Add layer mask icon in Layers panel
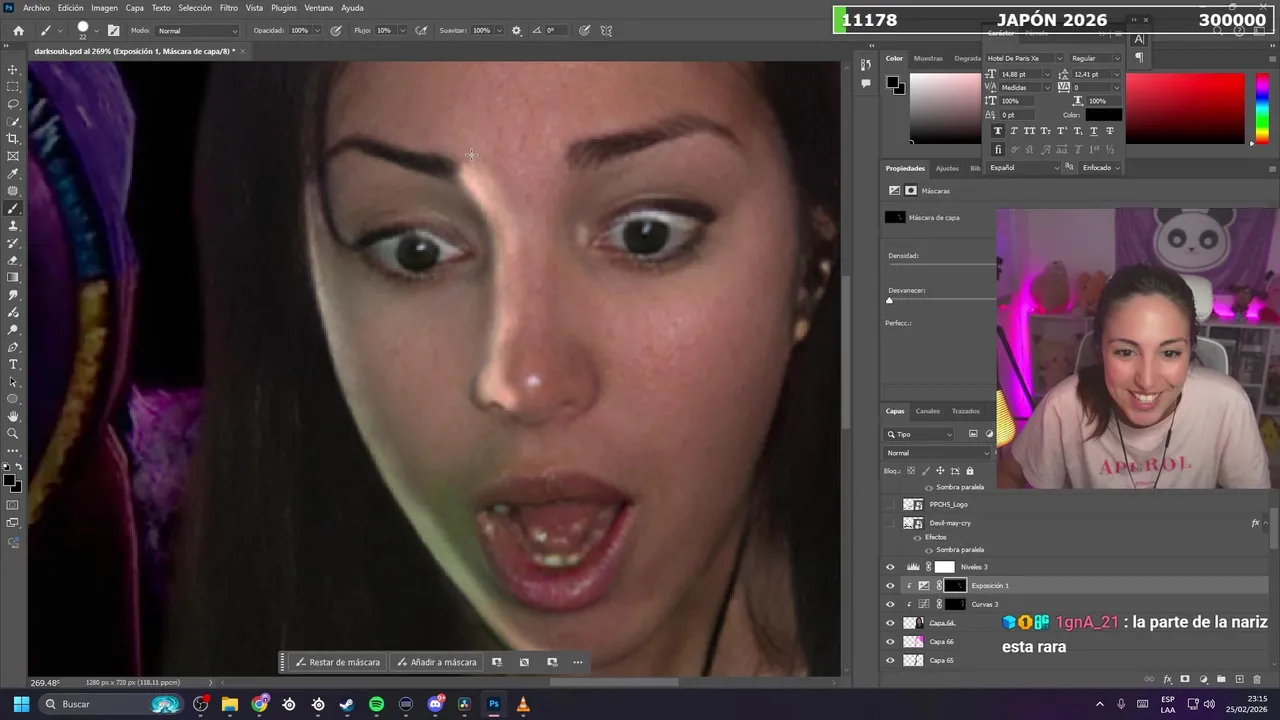The image size is (1280, 720). pos(1185,680)
